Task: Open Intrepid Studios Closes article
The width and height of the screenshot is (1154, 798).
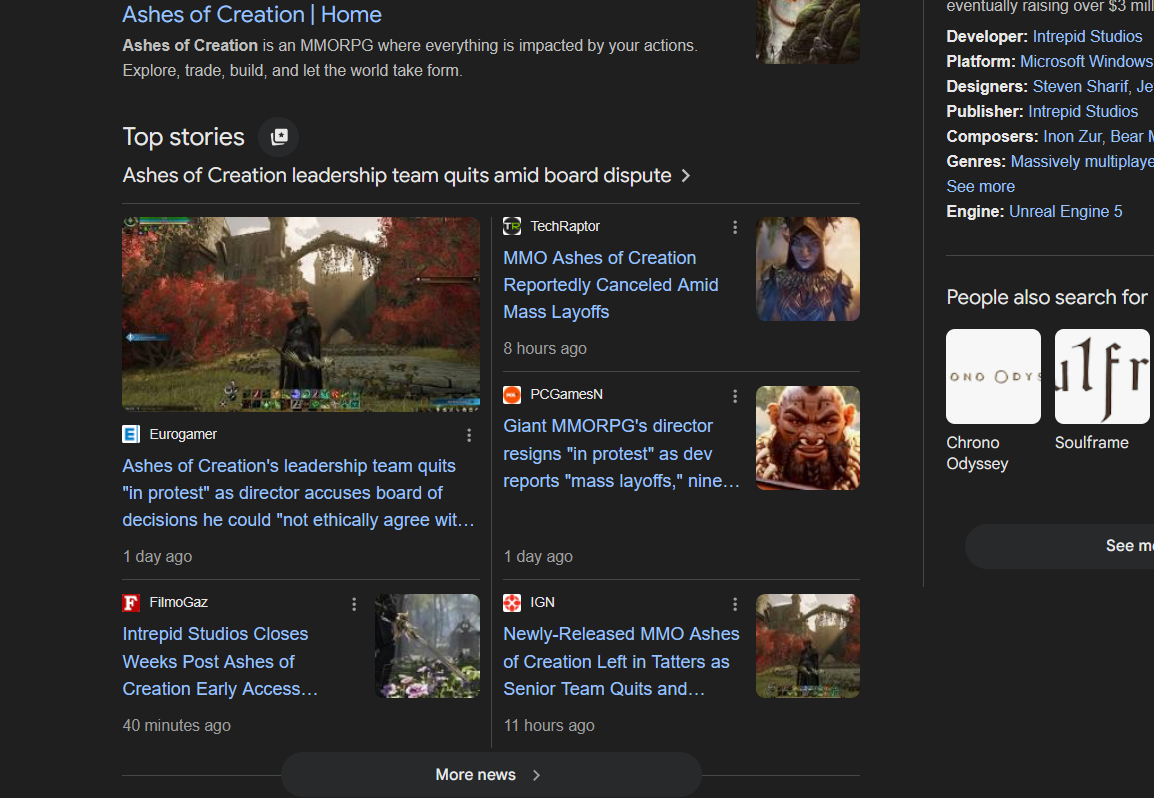Action: click(220, 661)
